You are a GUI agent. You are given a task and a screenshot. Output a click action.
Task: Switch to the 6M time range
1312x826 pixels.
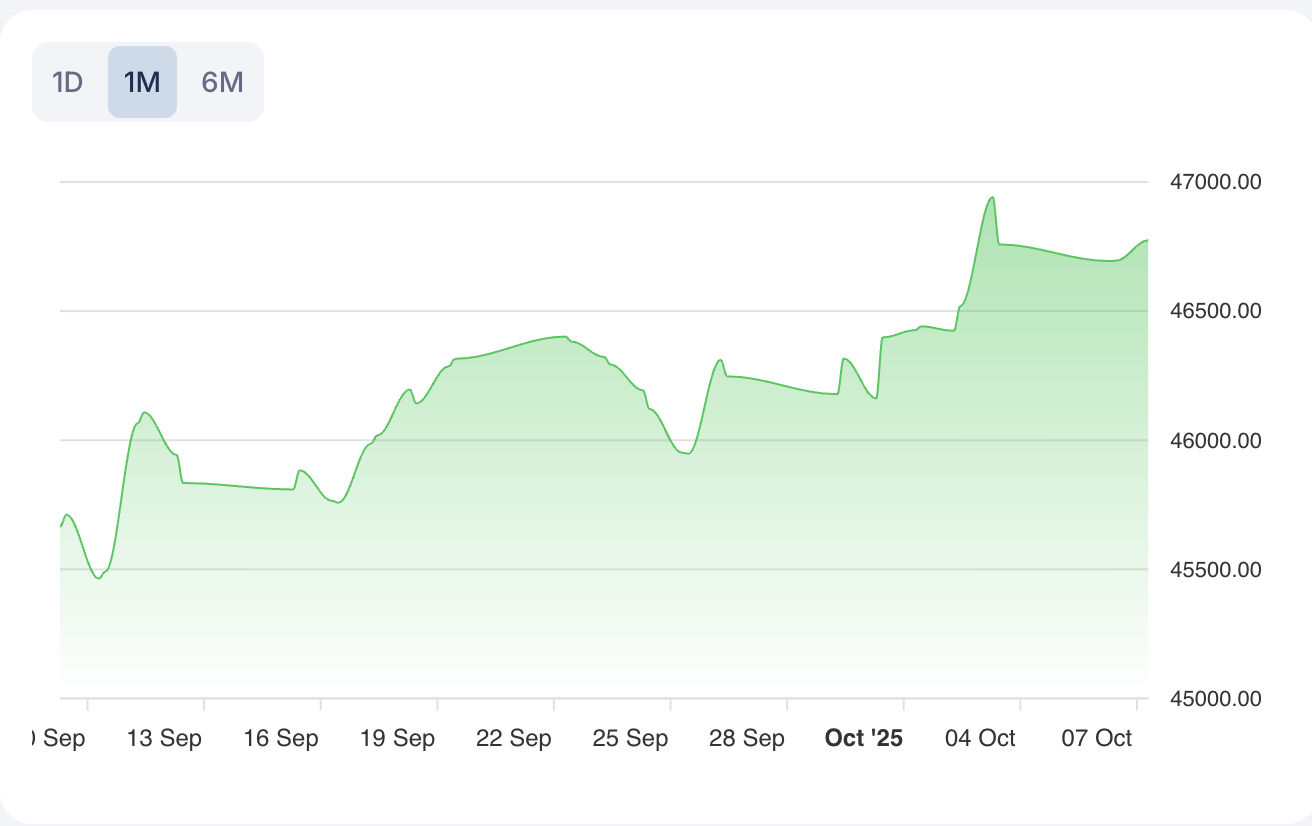222,82
